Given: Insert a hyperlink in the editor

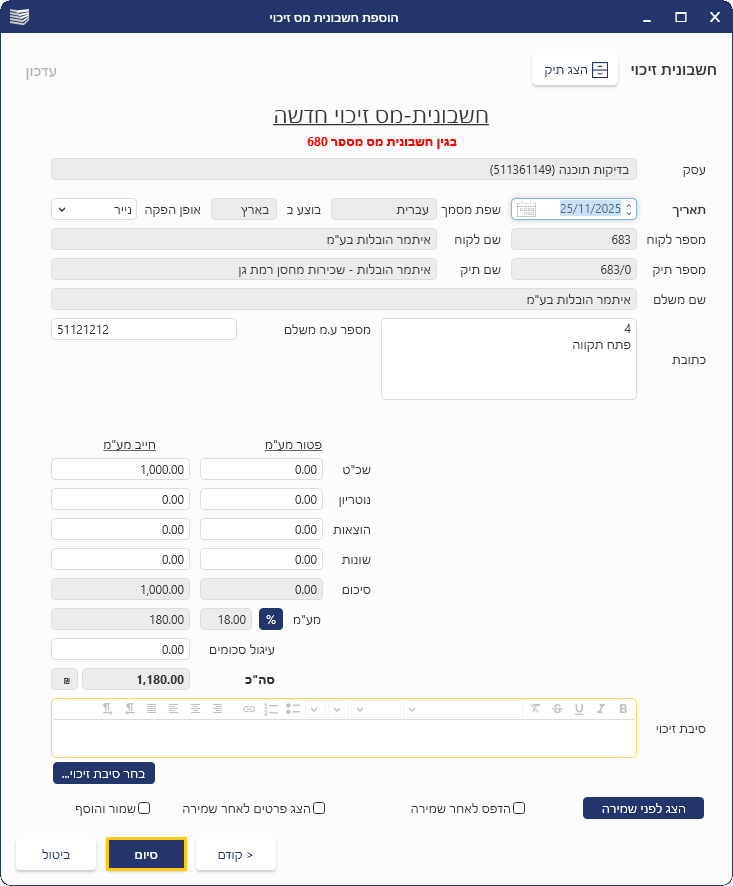Looking at the screenshot, I should (249, 709).
